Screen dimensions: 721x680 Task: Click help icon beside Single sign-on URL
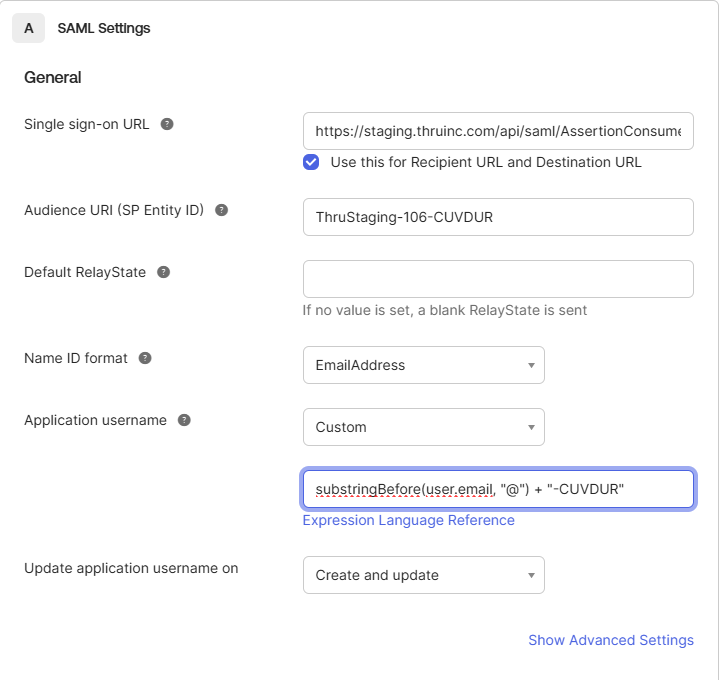click(x=167, y=124)
